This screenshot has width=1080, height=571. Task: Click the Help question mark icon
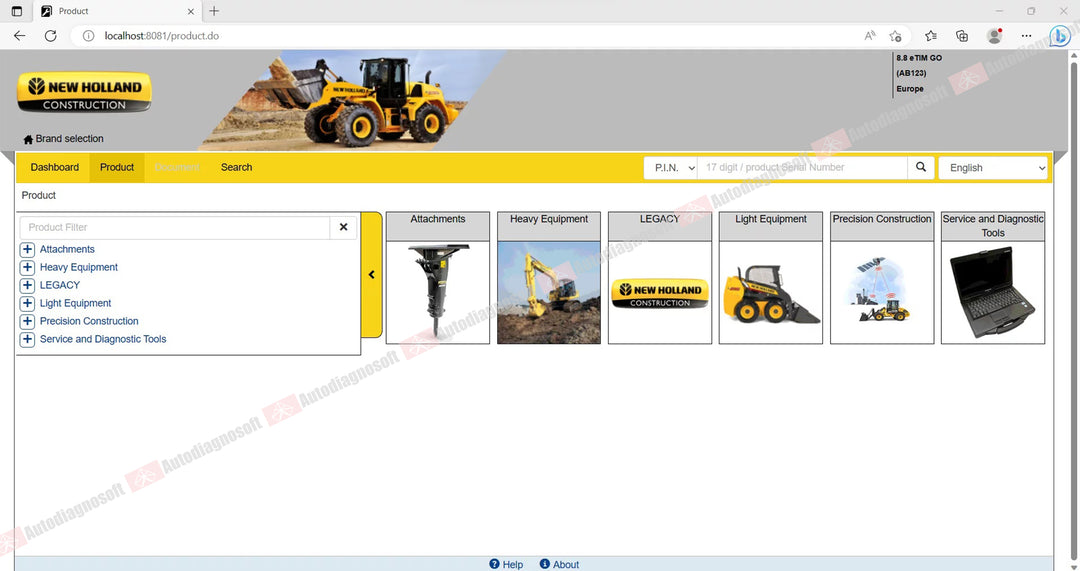coord(494,564)
